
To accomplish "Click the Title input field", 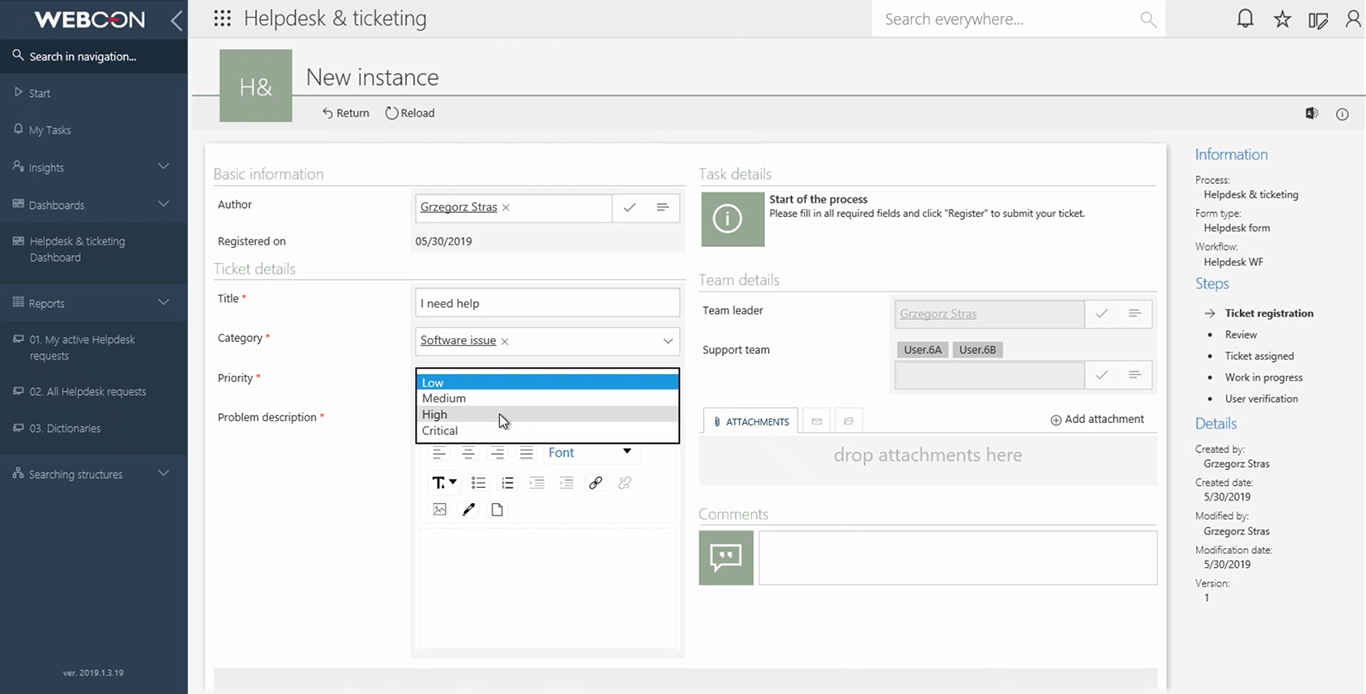I will click(x=547, y=303).
